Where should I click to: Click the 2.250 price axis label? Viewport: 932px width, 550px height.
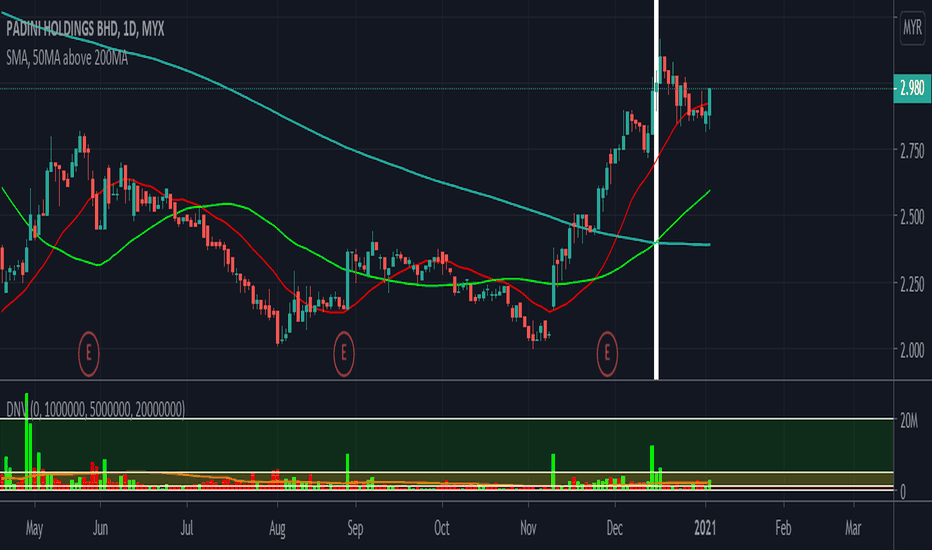(912, 284)
